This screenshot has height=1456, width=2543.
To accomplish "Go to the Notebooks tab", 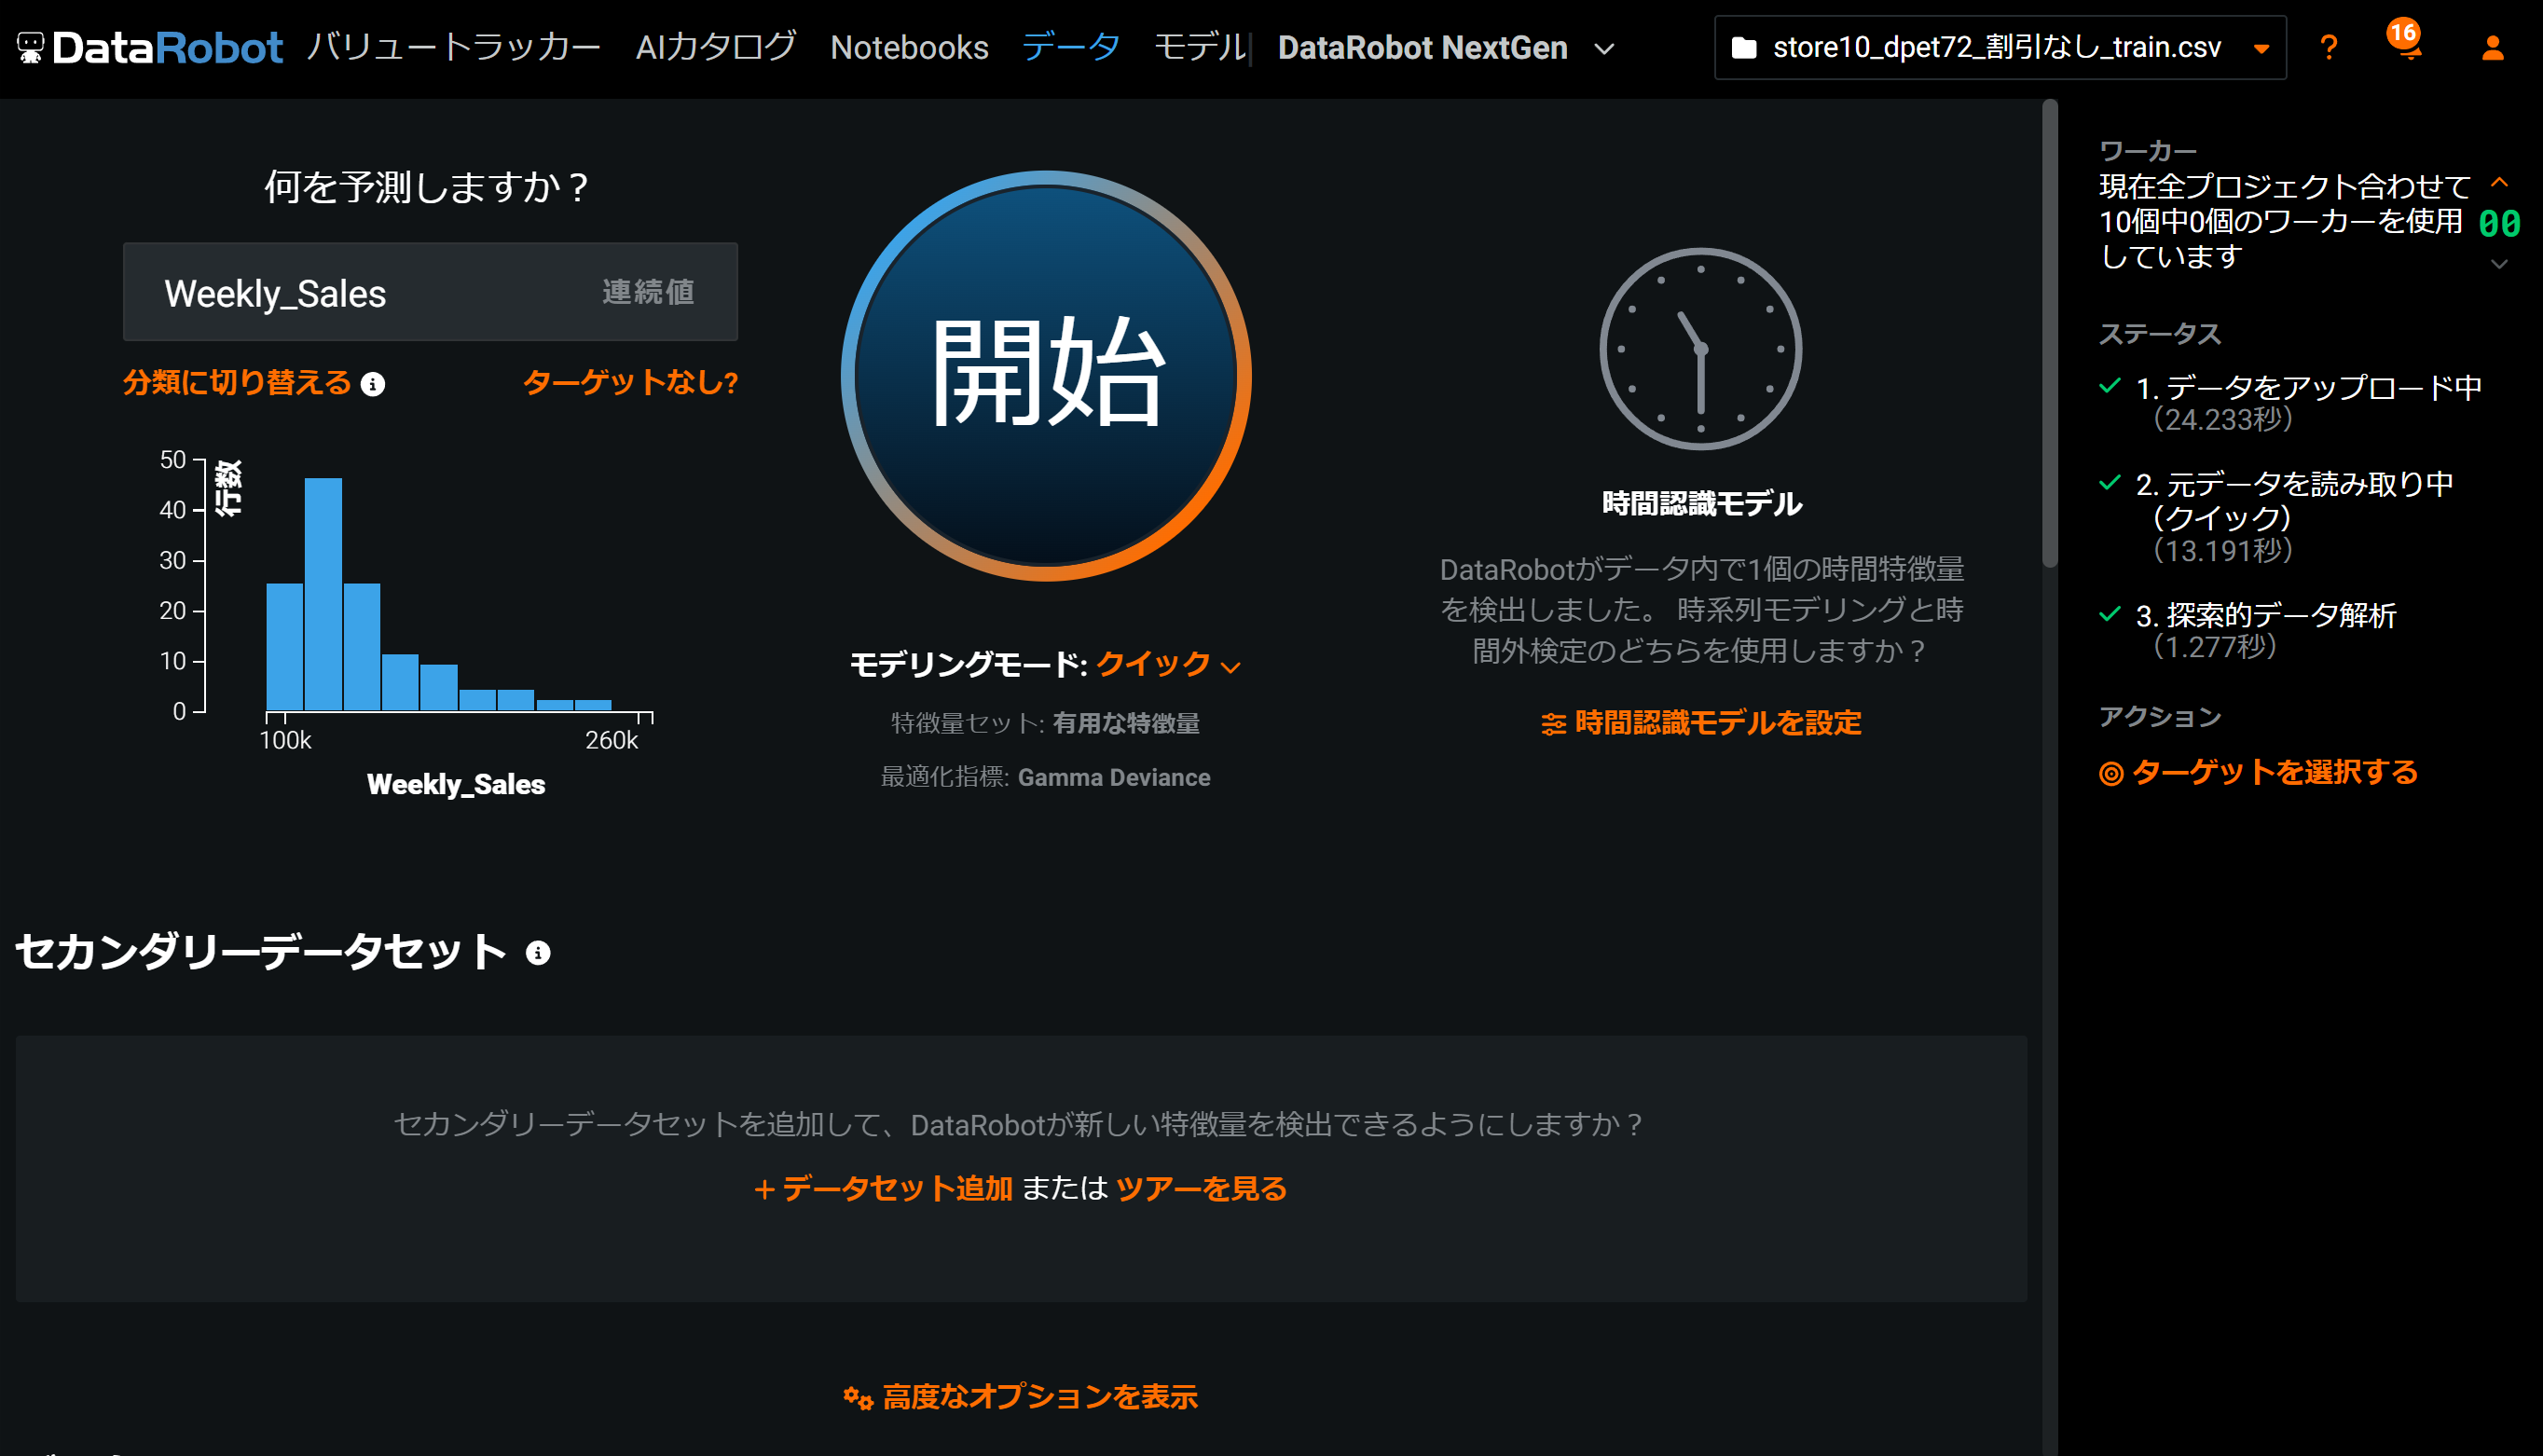I will point(908,47).
